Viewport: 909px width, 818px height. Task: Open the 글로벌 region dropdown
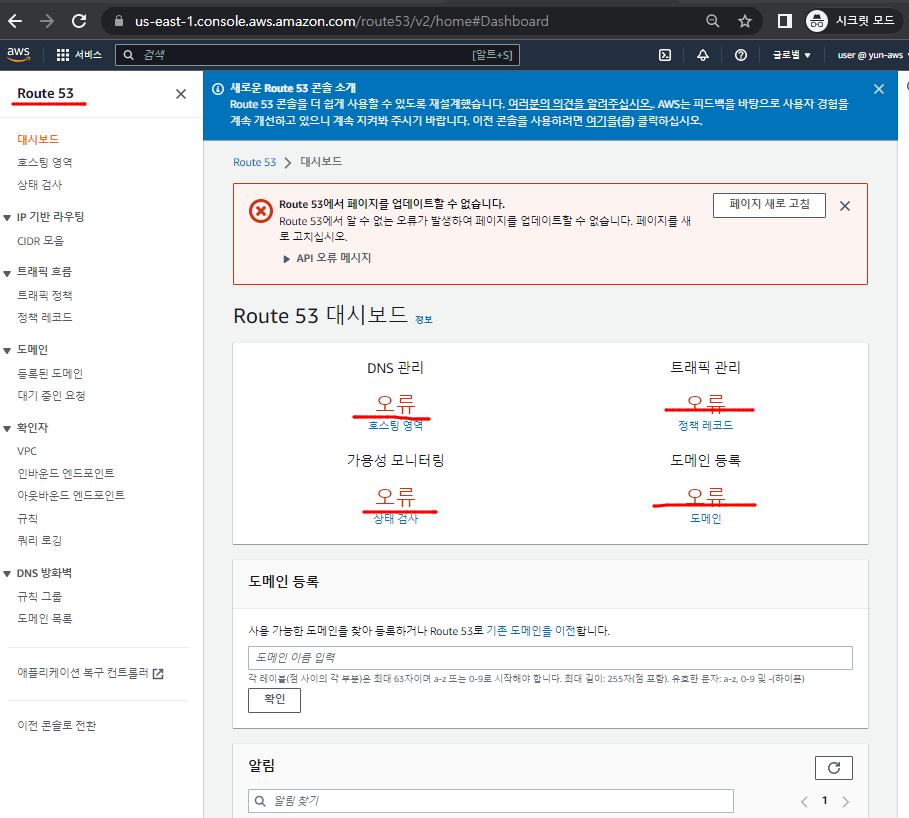(x=791, y=55)
